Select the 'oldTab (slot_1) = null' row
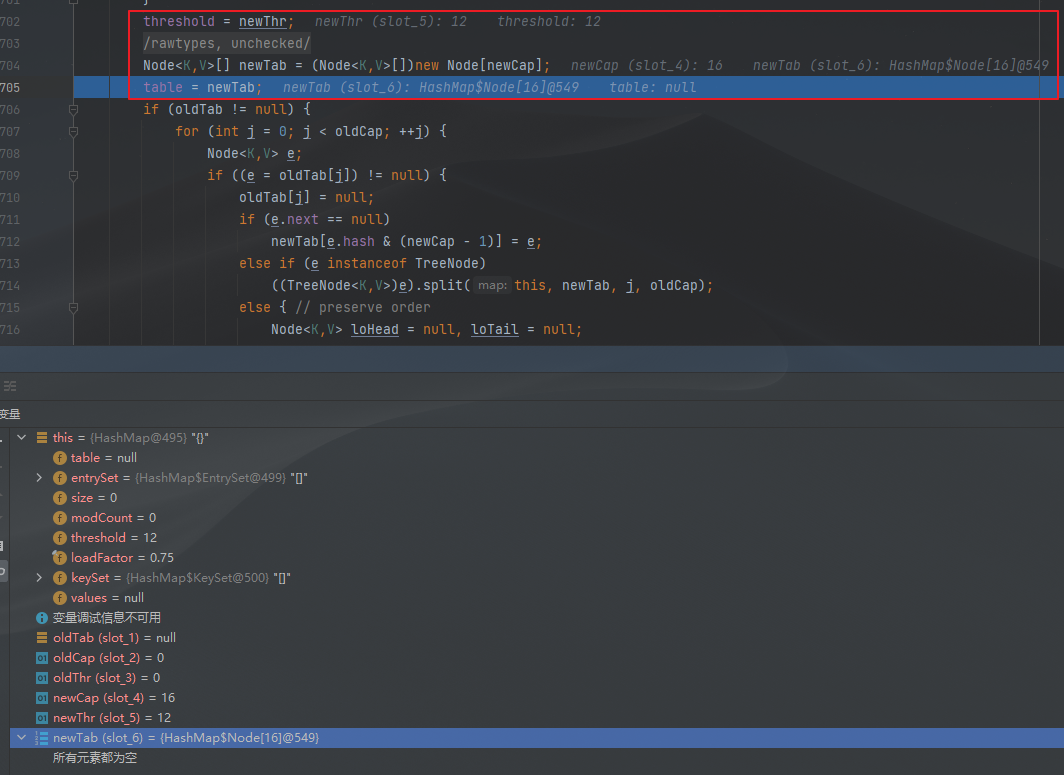Viewport: 1064px width, 775px height. tap(537, 638)
